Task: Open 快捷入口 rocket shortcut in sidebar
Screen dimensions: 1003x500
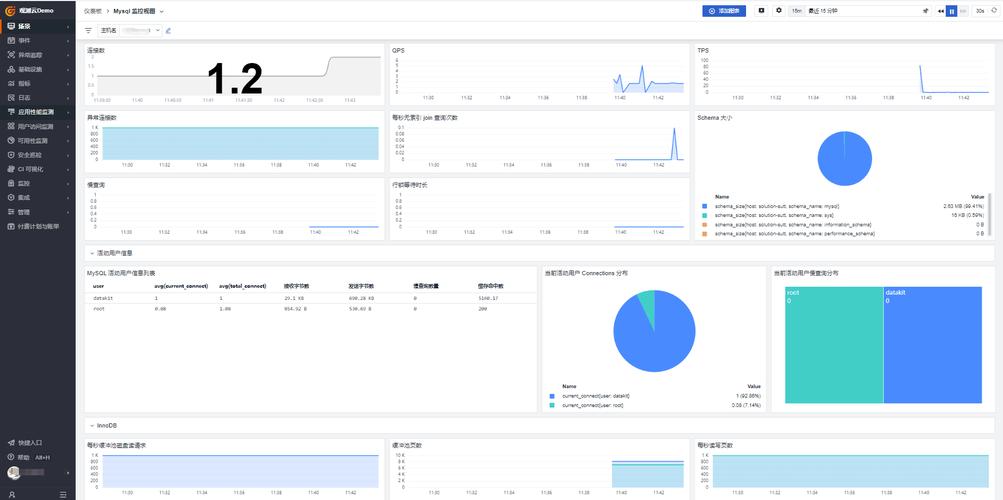Action: [x=29, y=442]
